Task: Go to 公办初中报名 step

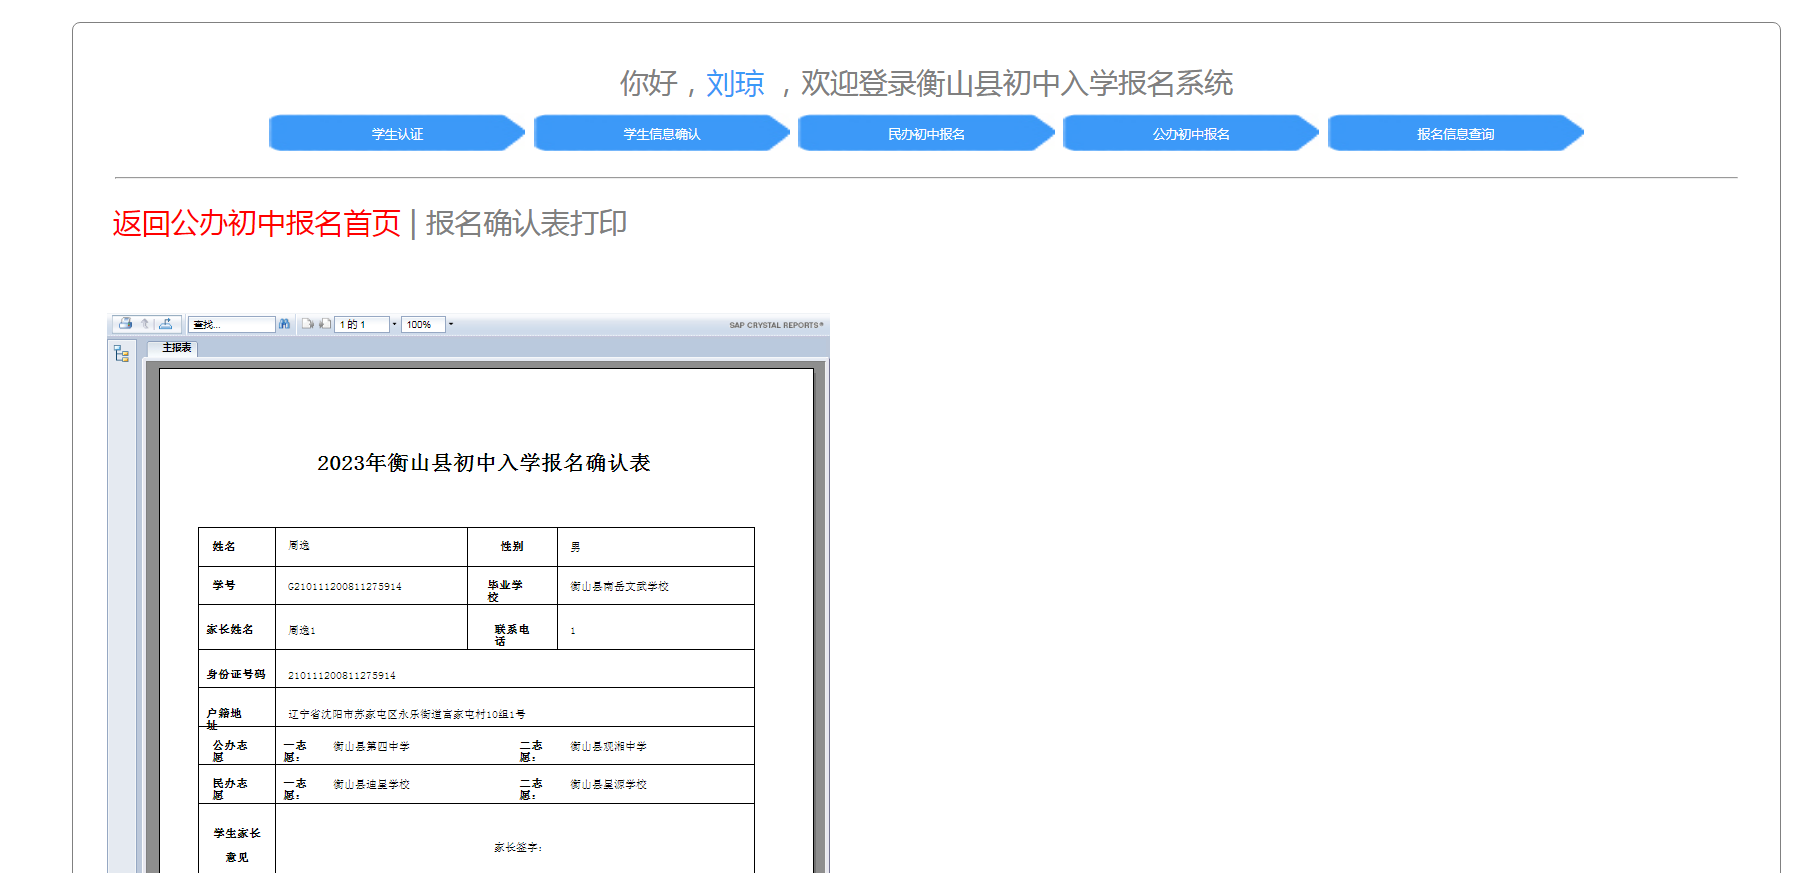Action: 1190,134
